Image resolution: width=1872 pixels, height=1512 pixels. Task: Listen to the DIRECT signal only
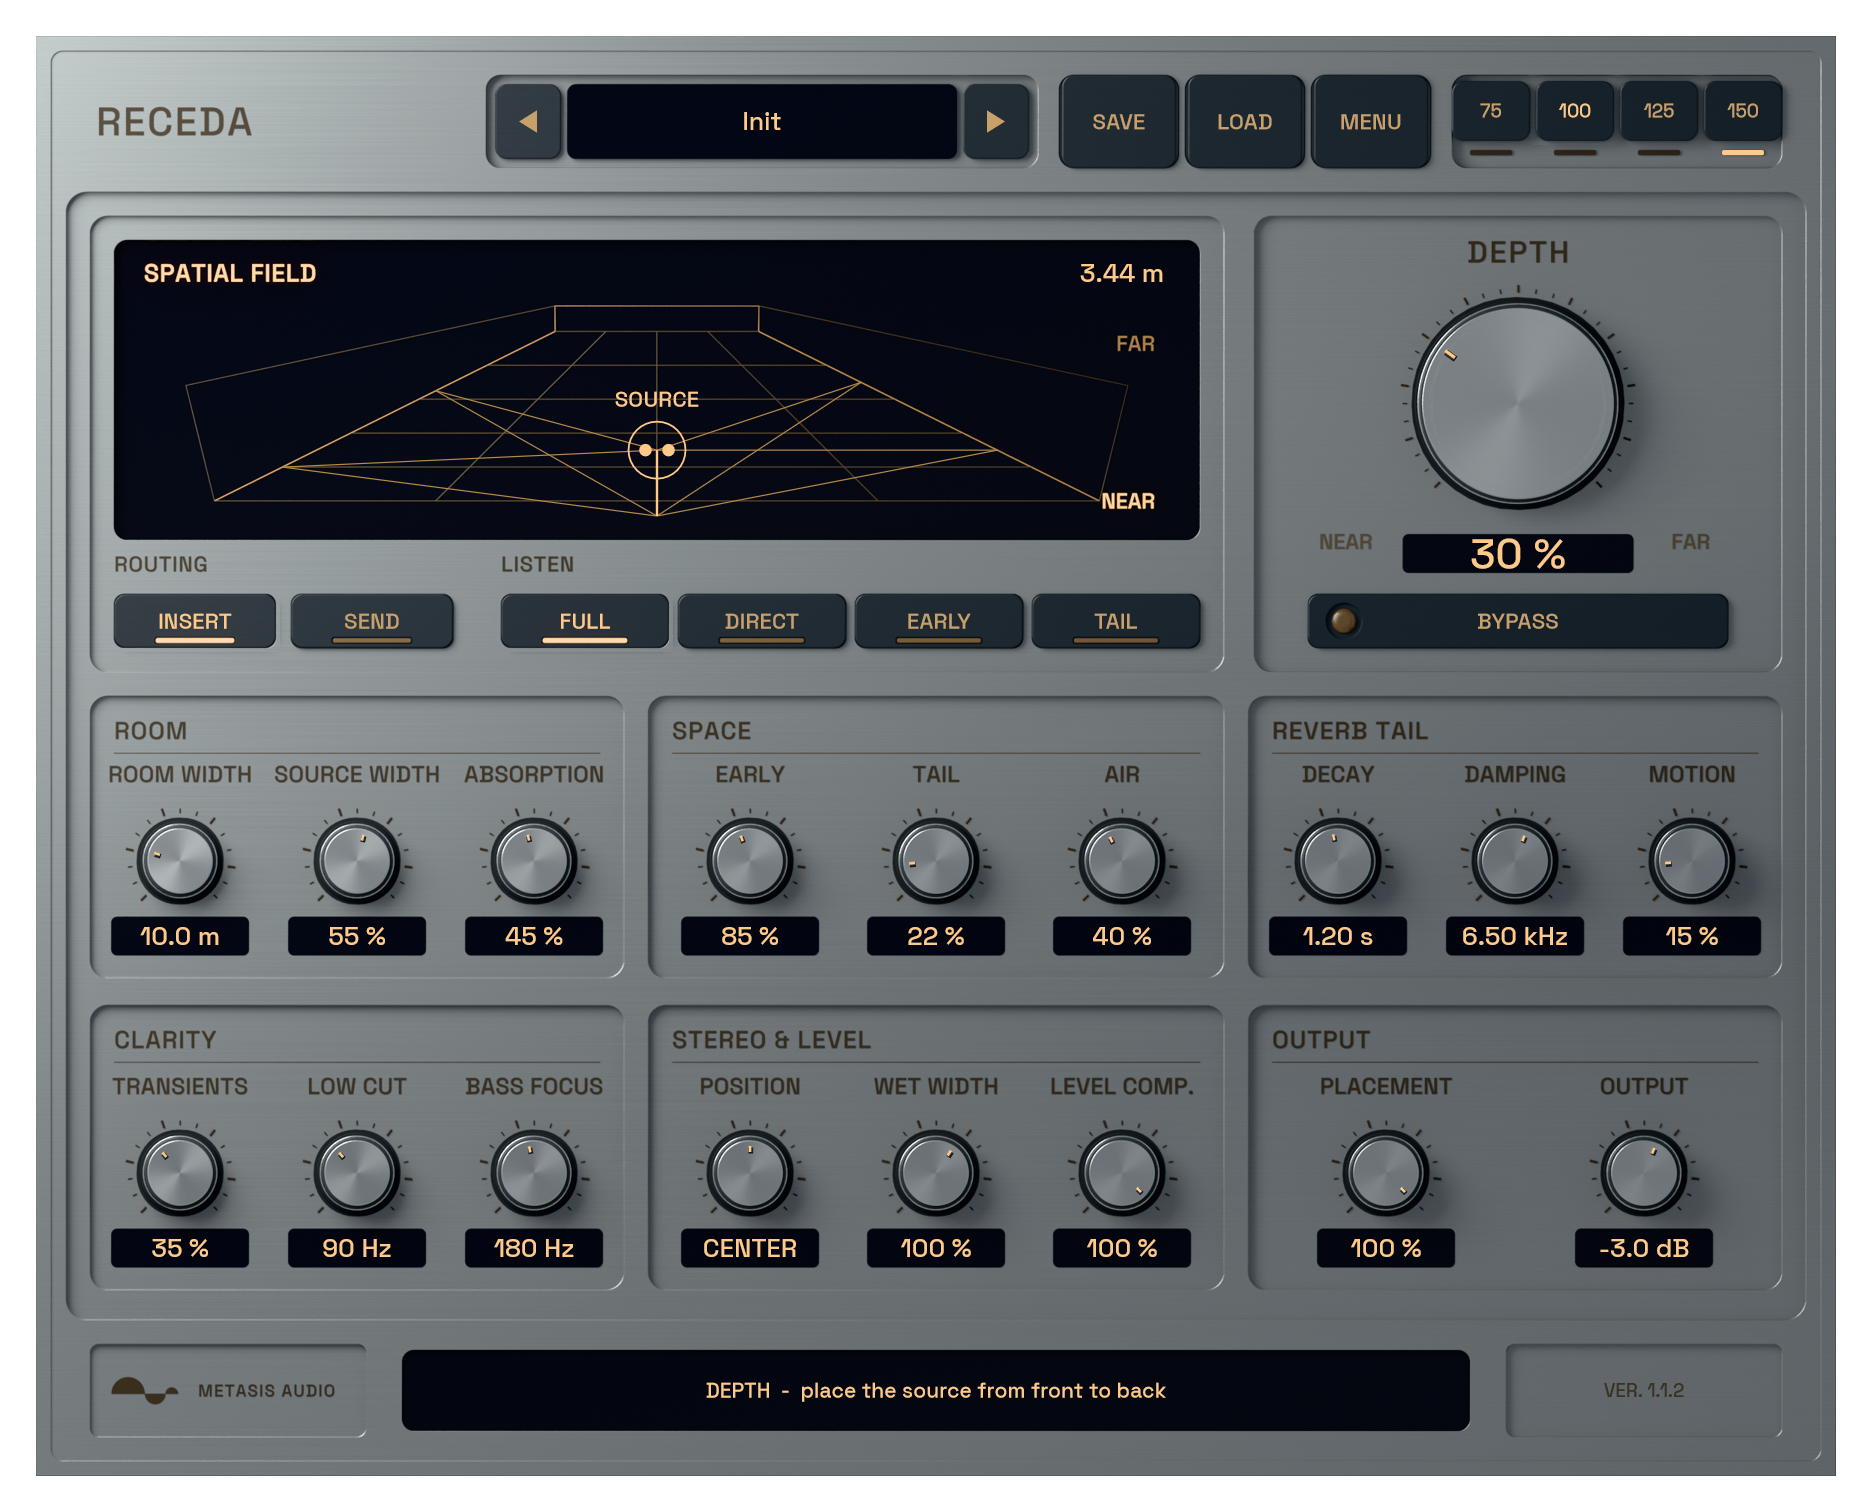point(761,621)
